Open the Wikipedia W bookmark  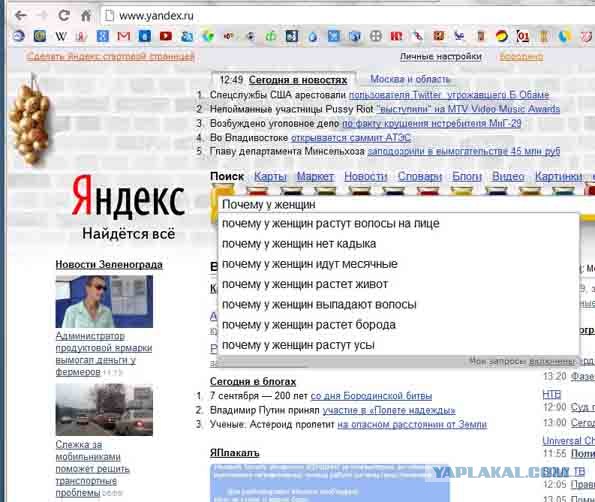[61, 36]
